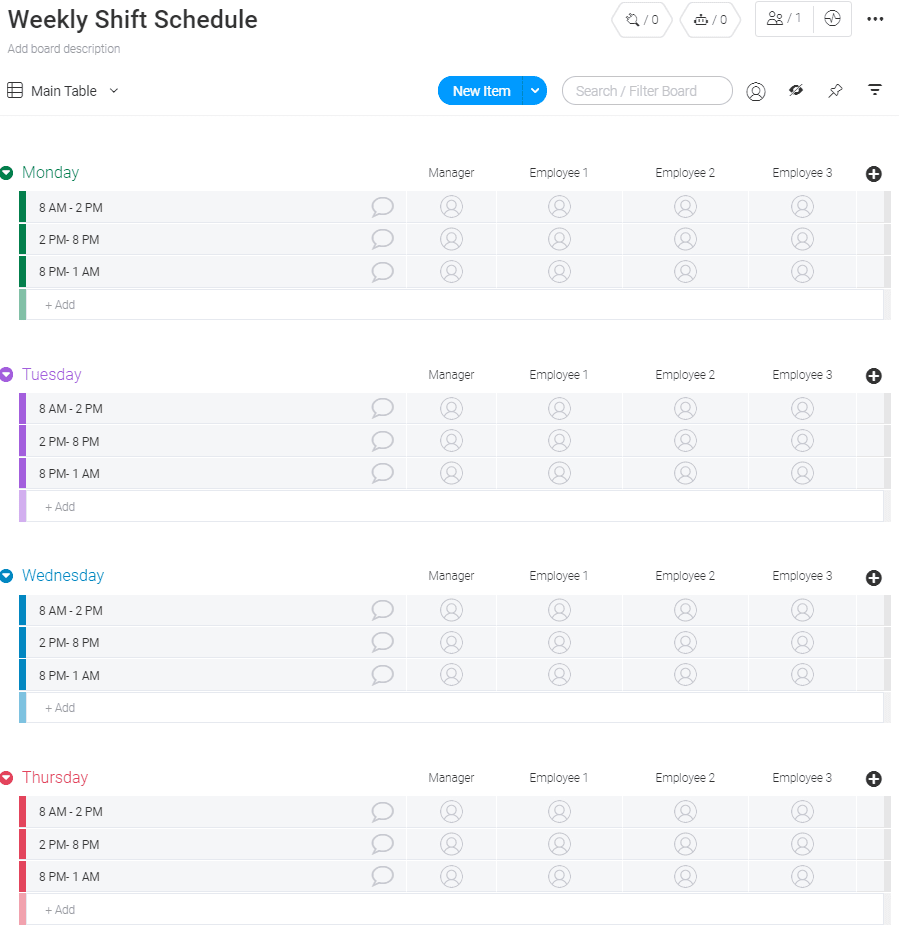
Task: Collapse the Tuesday group
Action: click(7, 375)
